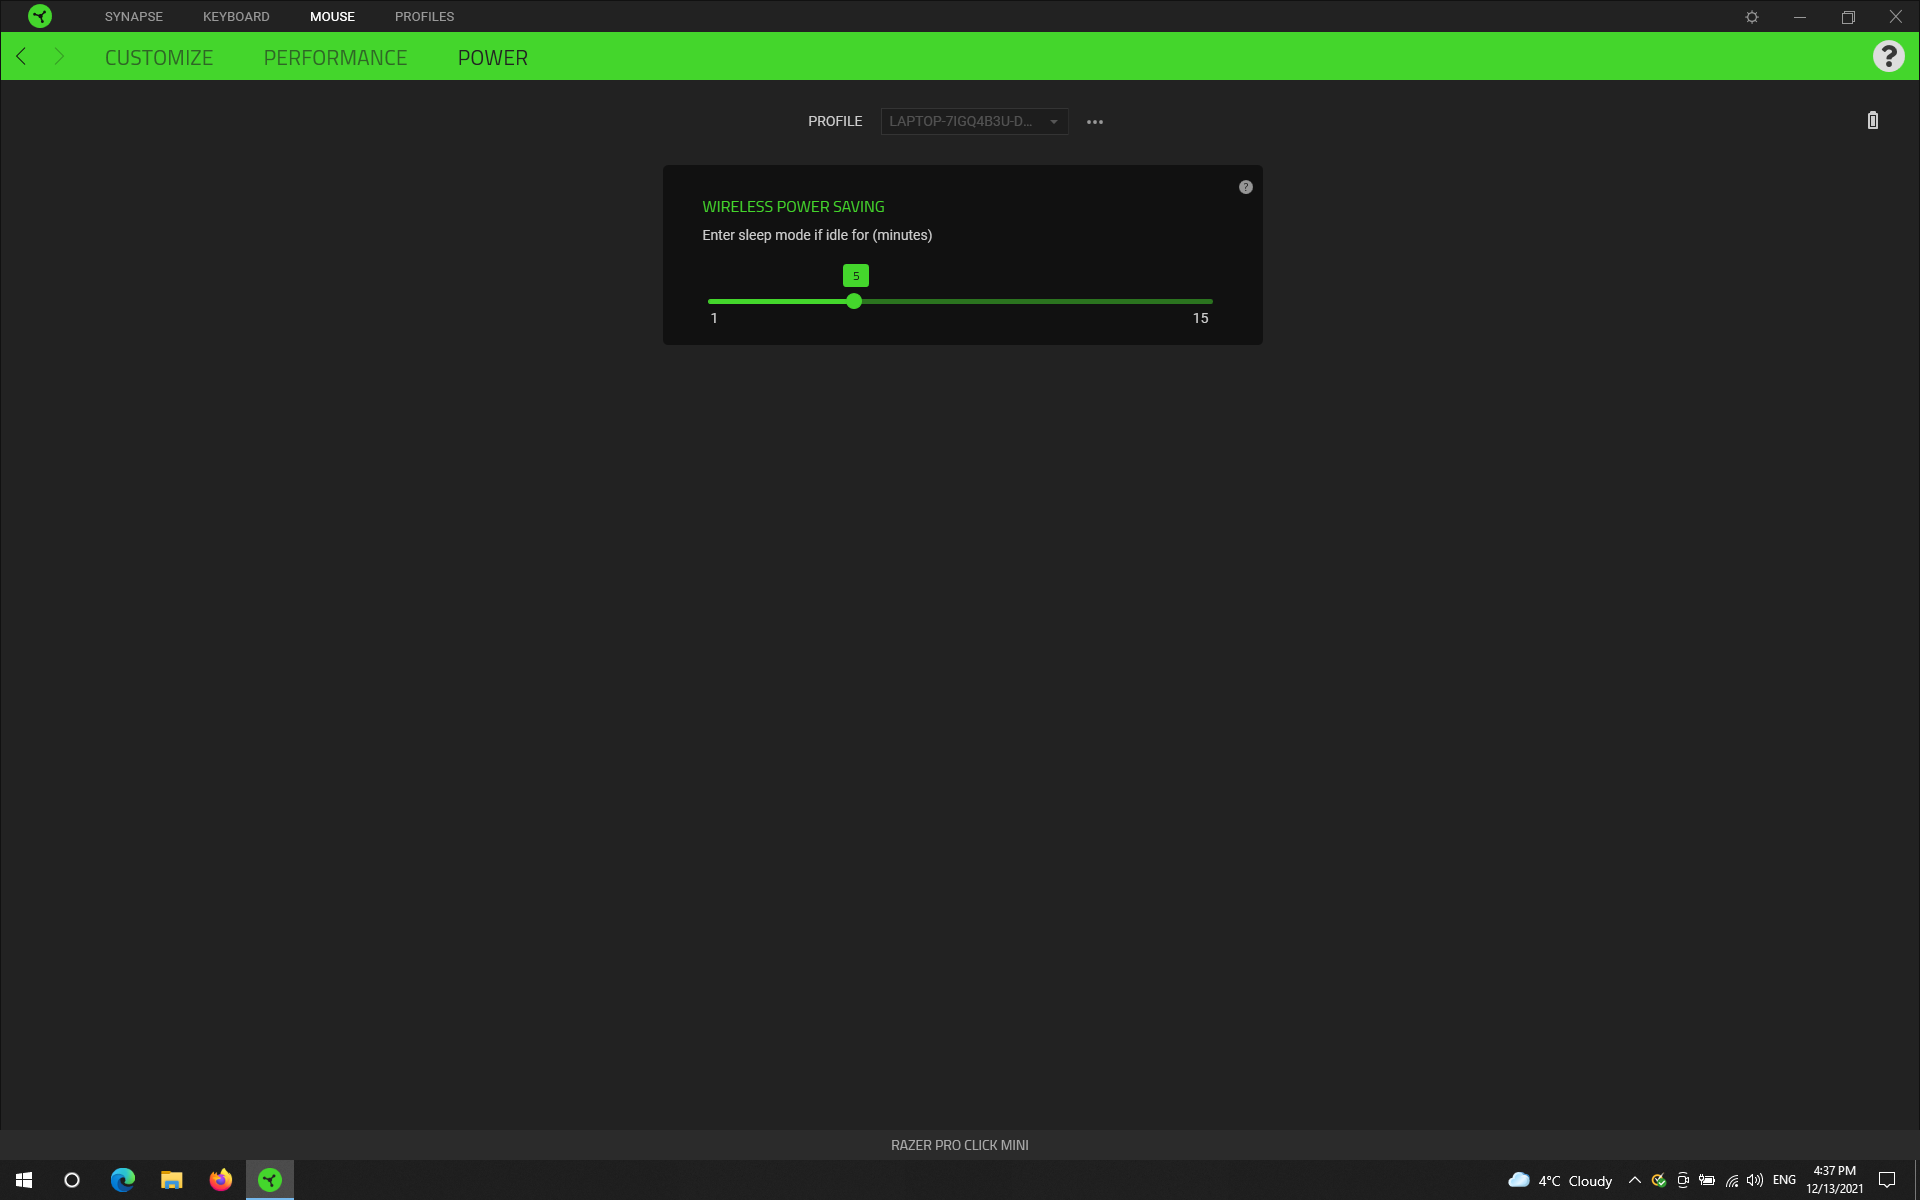Click the mouse battery status icon
The image size is (1920, 1200).
click(1873, 121)
